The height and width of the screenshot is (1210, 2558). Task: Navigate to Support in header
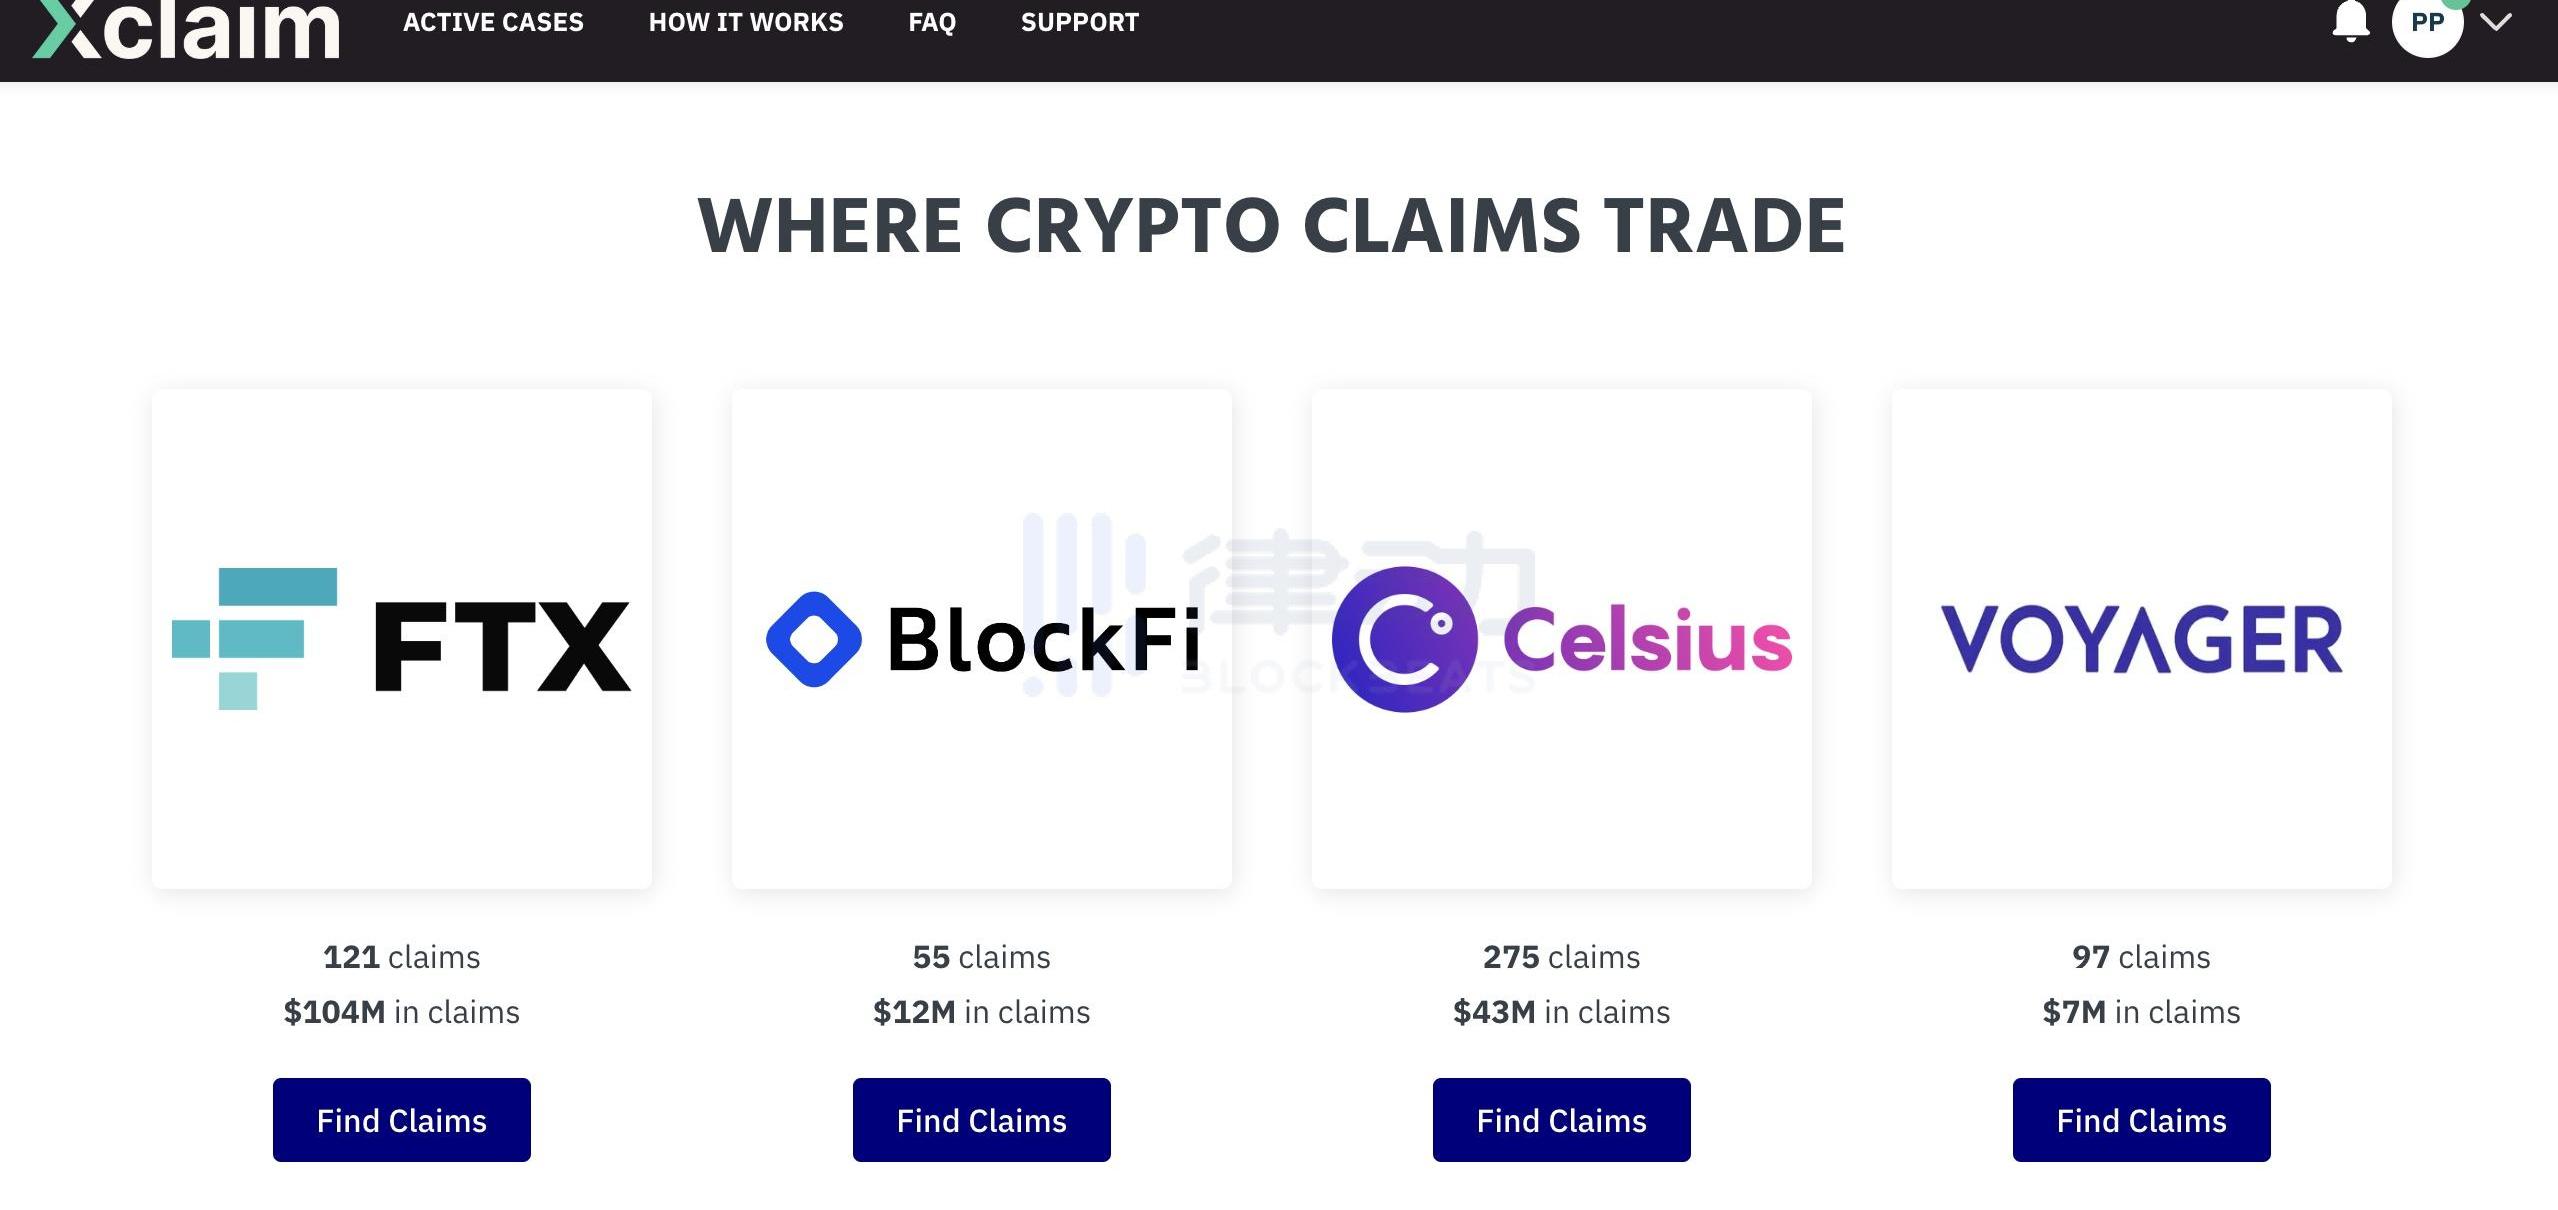pyautogui.click(x=1080, y=22)
